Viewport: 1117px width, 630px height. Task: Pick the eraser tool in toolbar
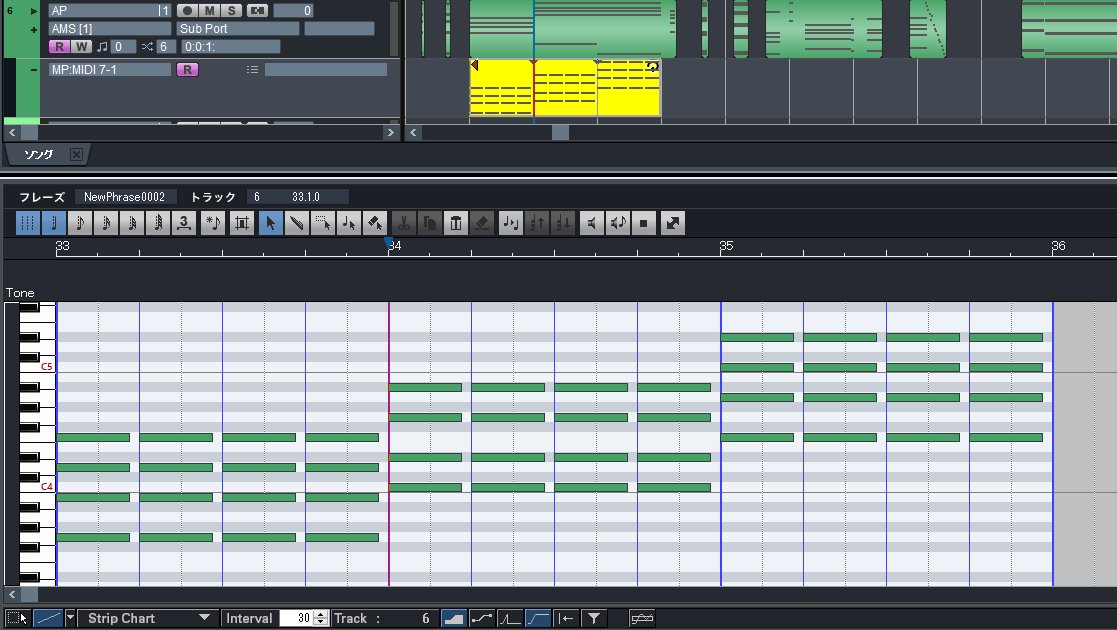[x=374, y=223]
